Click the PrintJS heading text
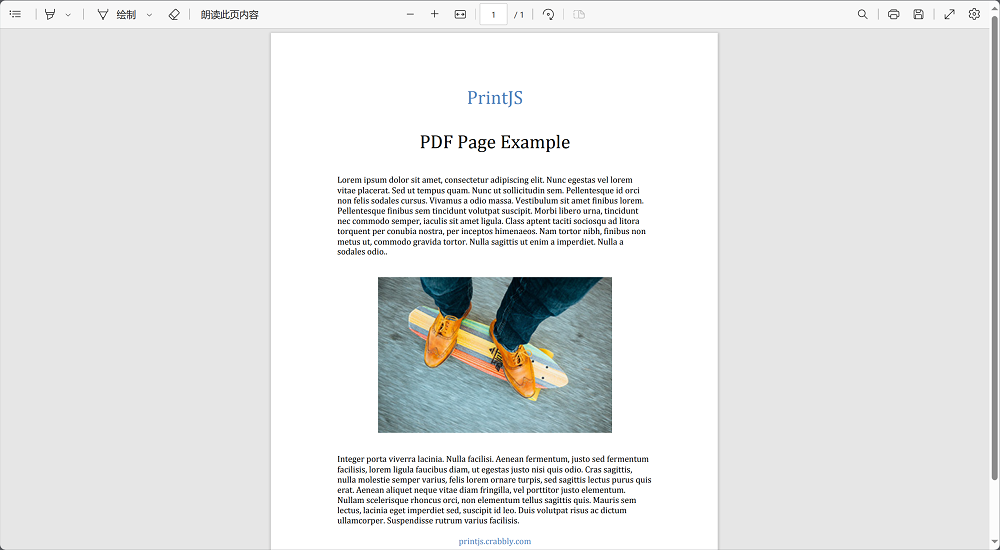This screenshot has width=1000, height=550. click(x=495, y=98)
